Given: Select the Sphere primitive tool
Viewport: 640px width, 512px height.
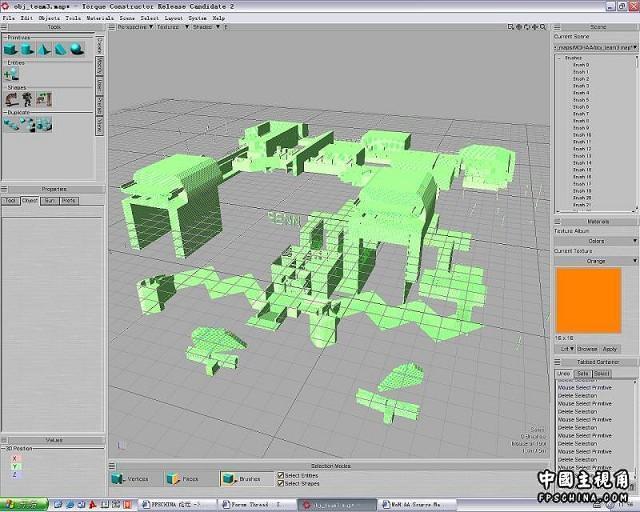Looking at the screenshot, I should click(x=77, y=49).
